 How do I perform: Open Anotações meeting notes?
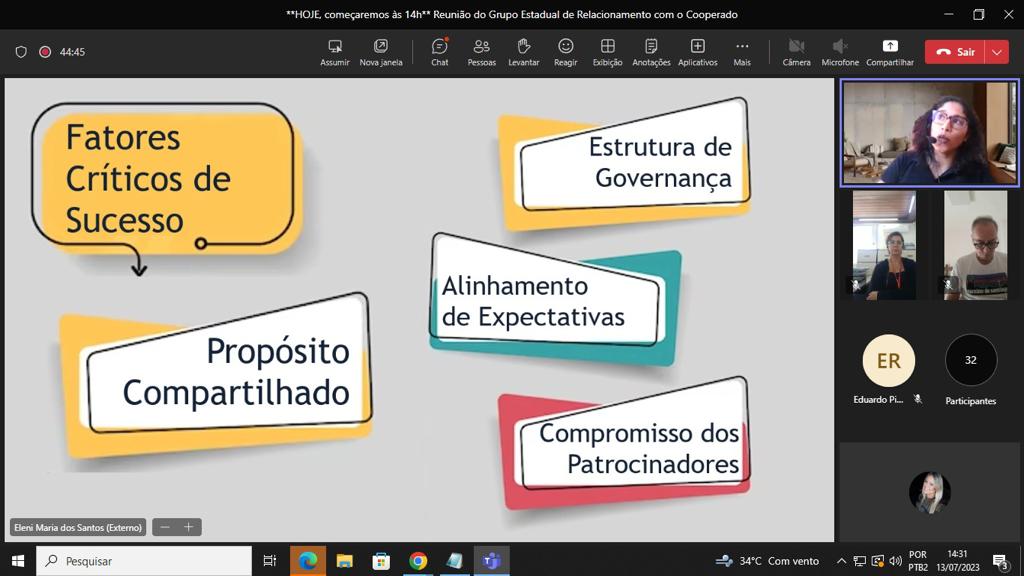(651, 52)
